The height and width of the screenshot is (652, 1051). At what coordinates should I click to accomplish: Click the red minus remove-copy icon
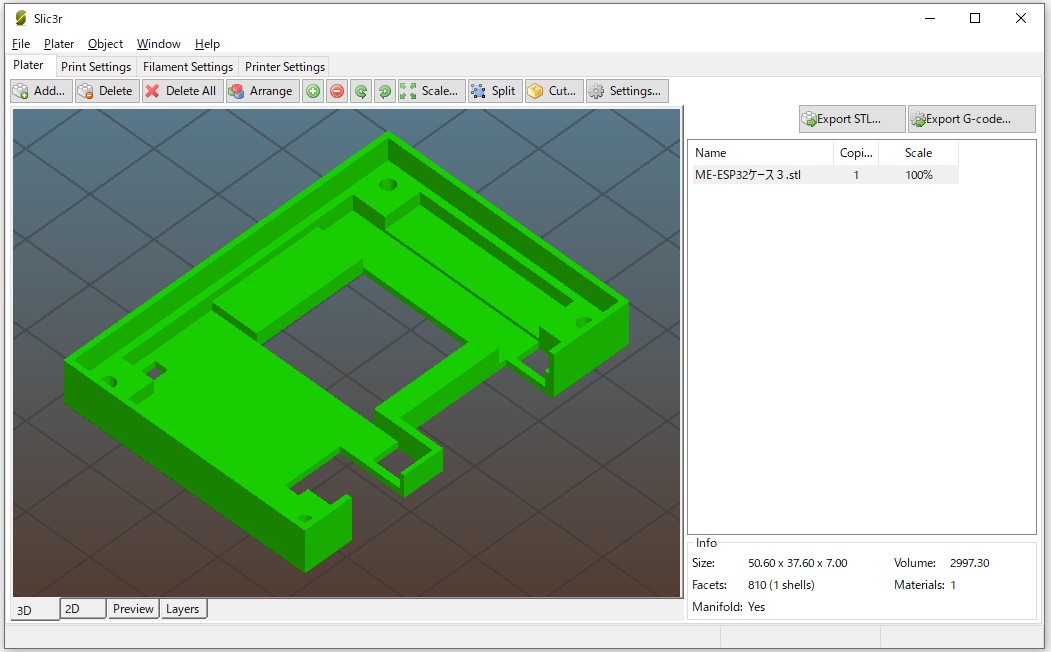(337, 91)
